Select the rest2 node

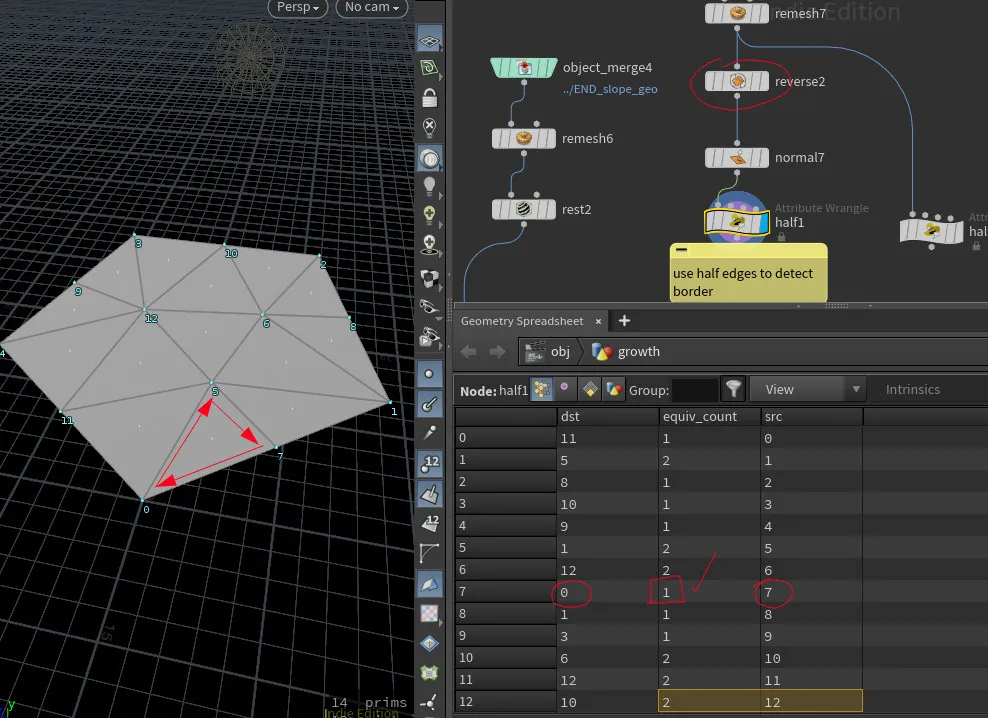click(x=524, y=209)
